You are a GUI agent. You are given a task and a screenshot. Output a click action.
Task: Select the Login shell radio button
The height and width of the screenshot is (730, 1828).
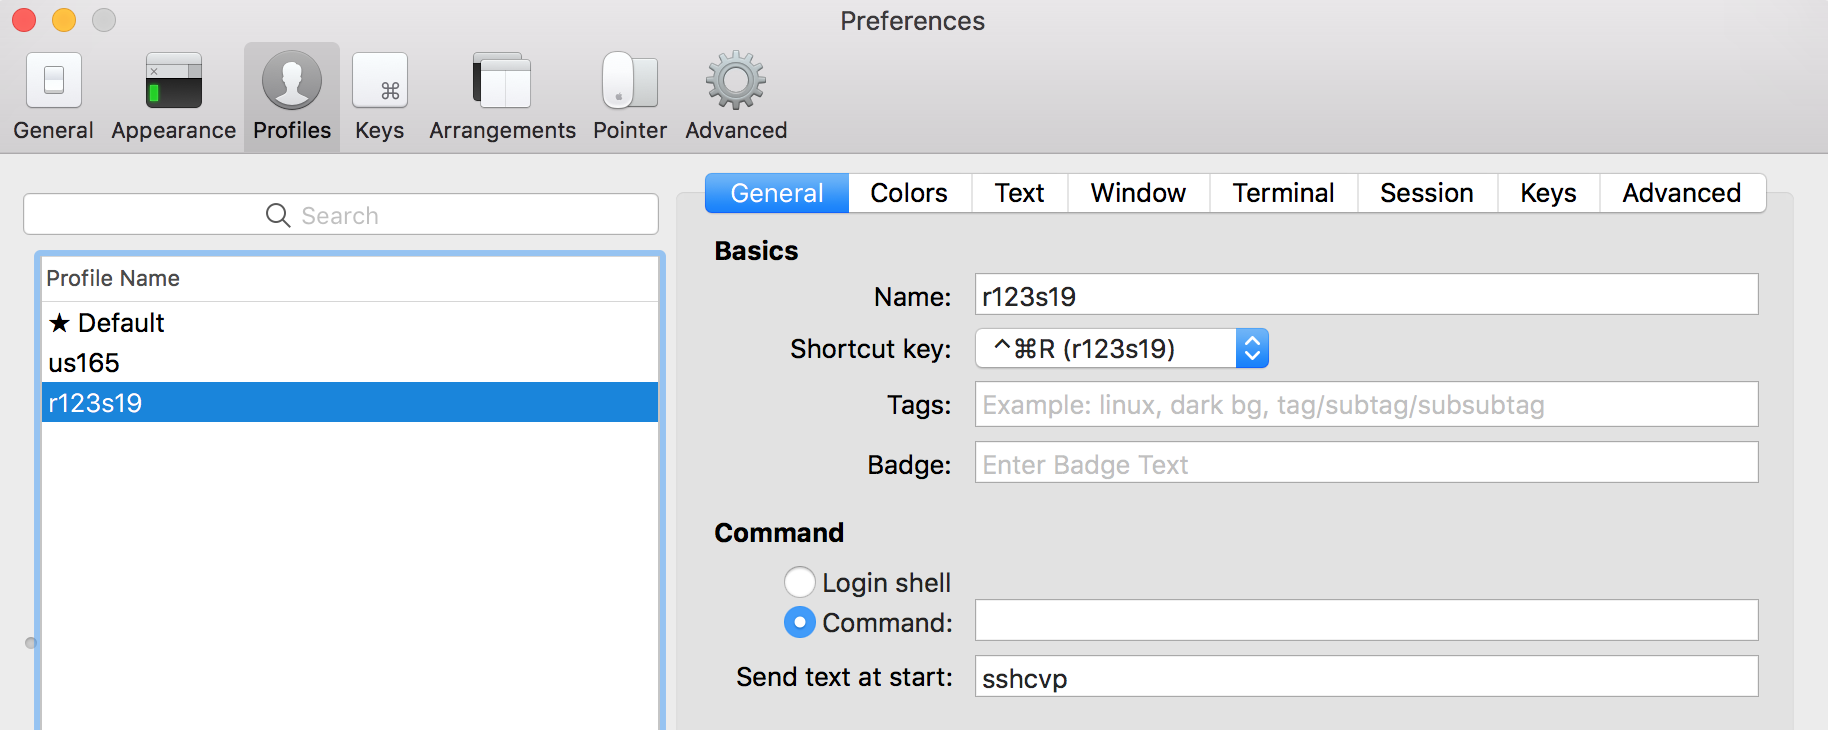pyautogui.click(x=800, y=582)
